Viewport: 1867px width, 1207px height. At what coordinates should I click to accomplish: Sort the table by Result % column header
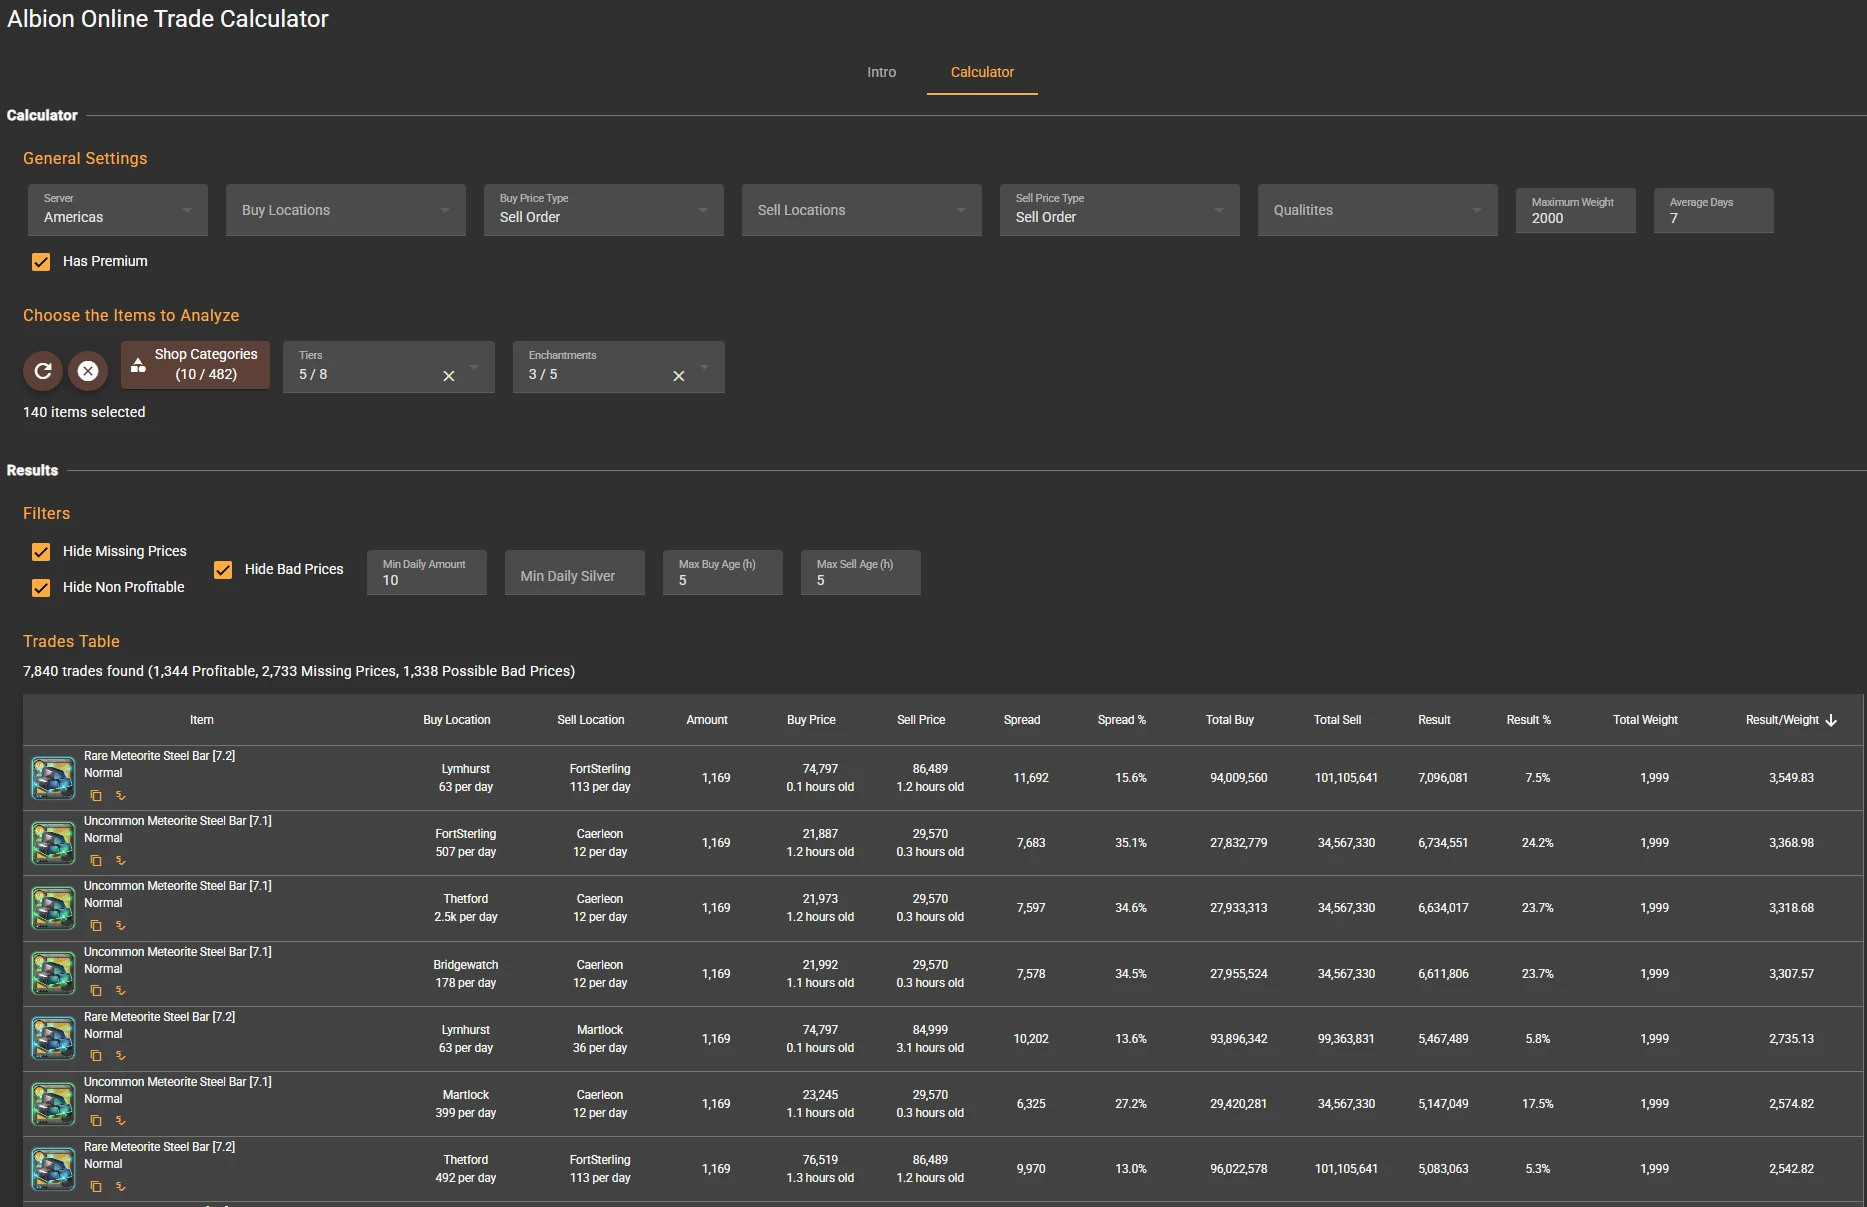tap(1528, 720)
